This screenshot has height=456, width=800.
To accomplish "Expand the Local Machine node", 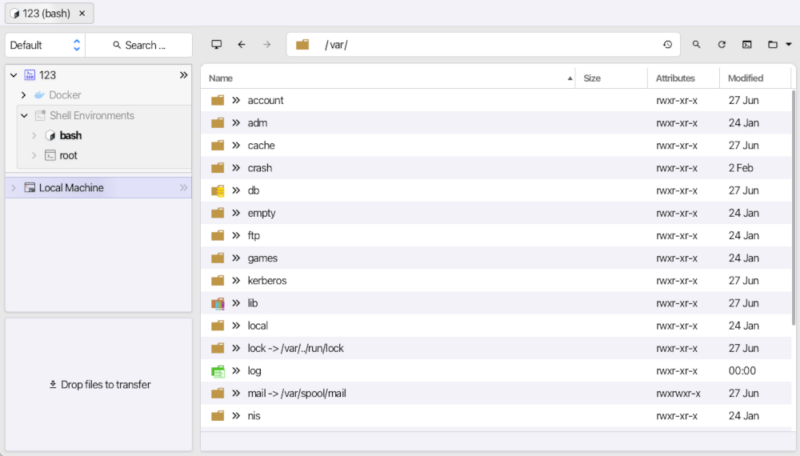I will click(x=14, y=188).
